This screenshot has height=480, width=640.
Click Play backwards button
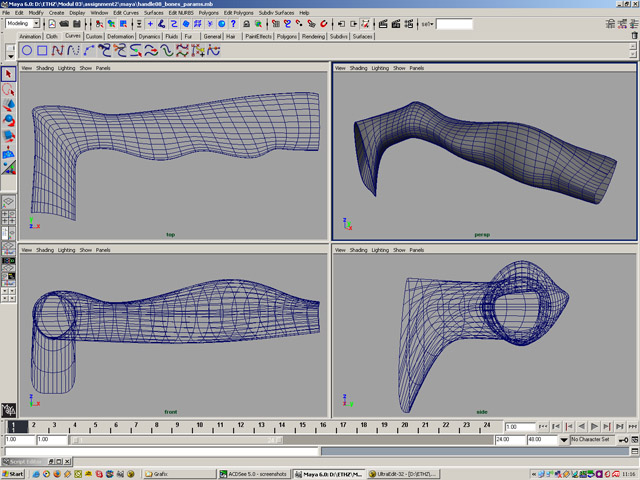(582, 427)
